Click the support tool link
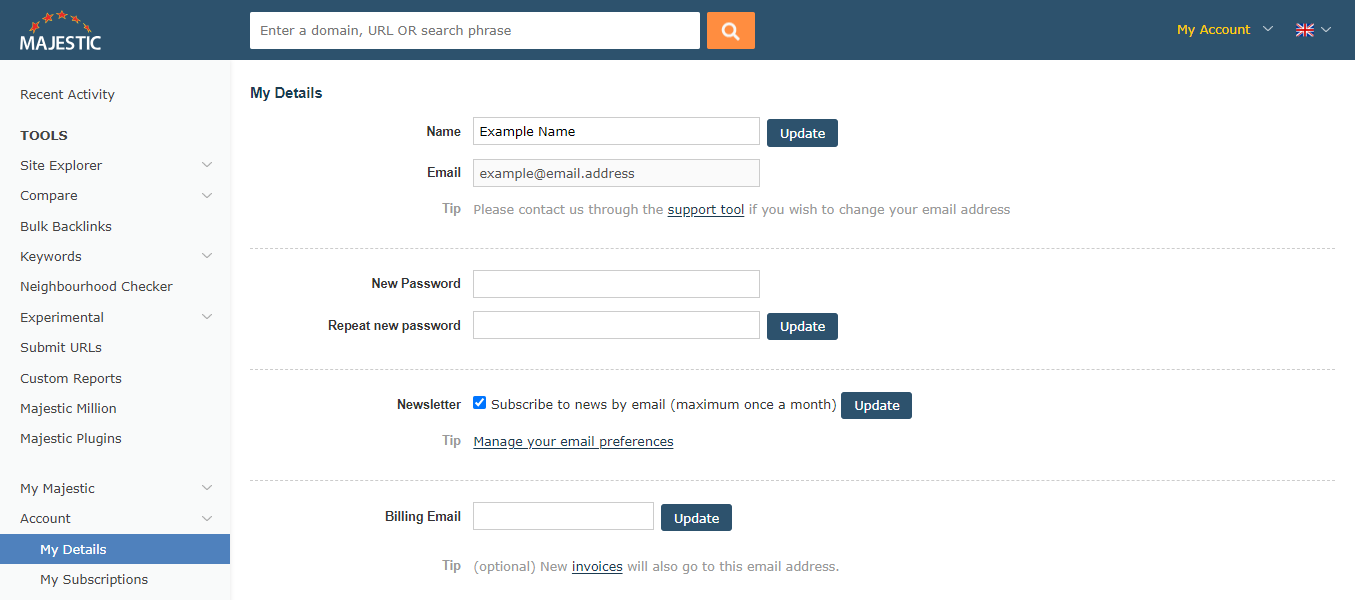This screenshot has height=600, width=1355. [x=706, y=209]
